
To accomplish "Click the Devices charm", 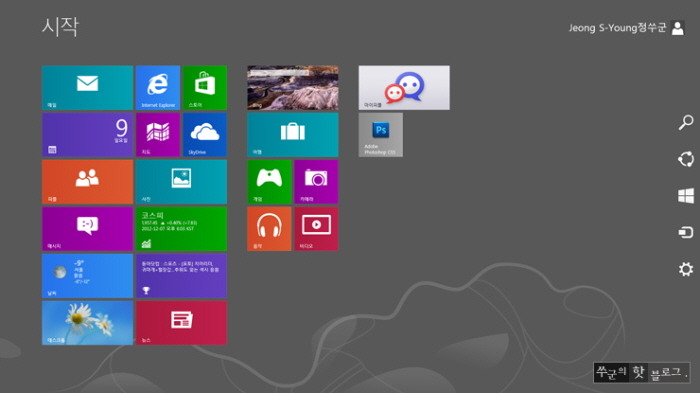I will pos(686,232).
